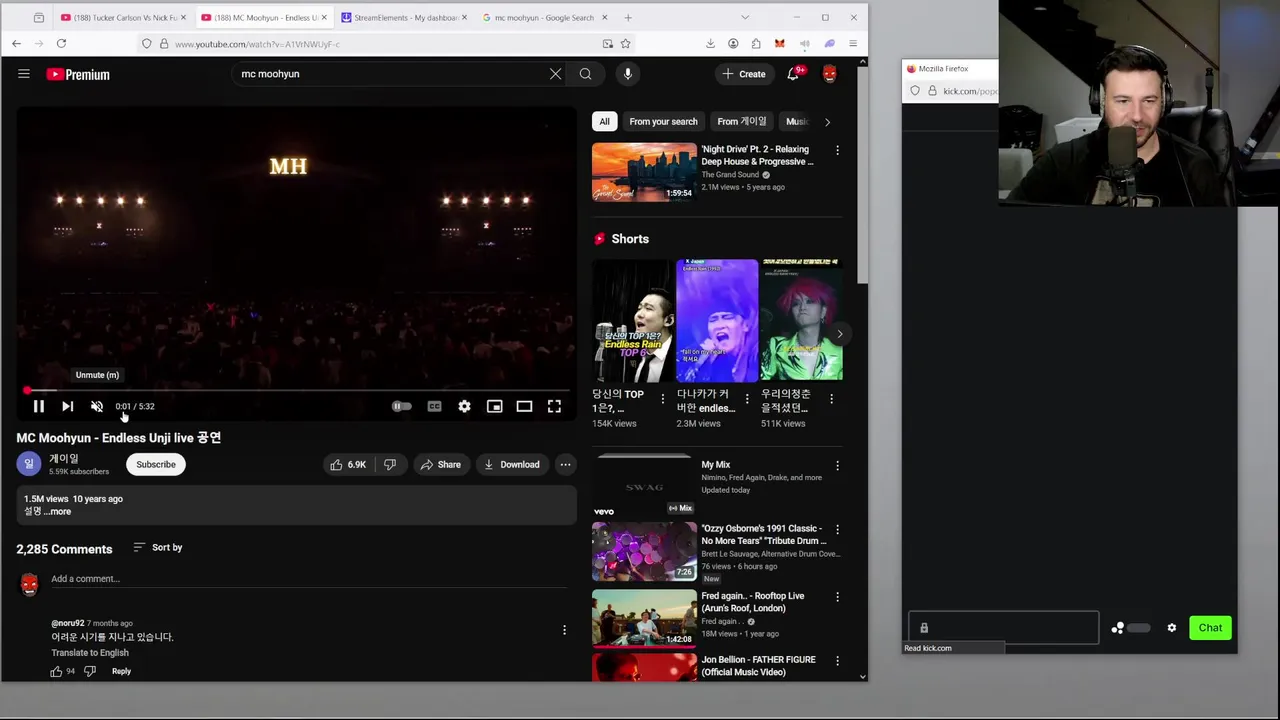Open options for the 154K views short
The height and width of the screenshot is (720, 1280).
click(x=662, y=398)
